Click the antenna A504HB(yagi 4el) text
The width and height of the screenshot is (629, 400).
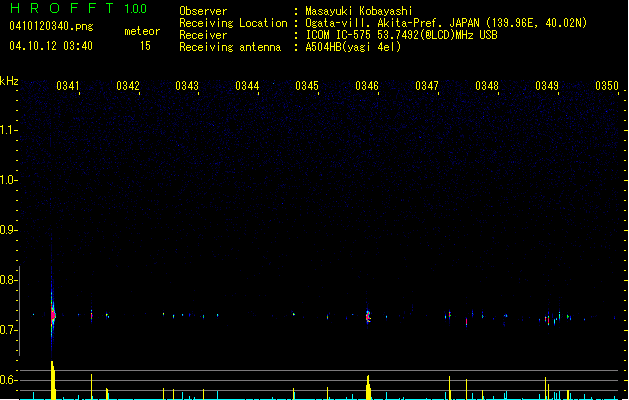(353, 47)
